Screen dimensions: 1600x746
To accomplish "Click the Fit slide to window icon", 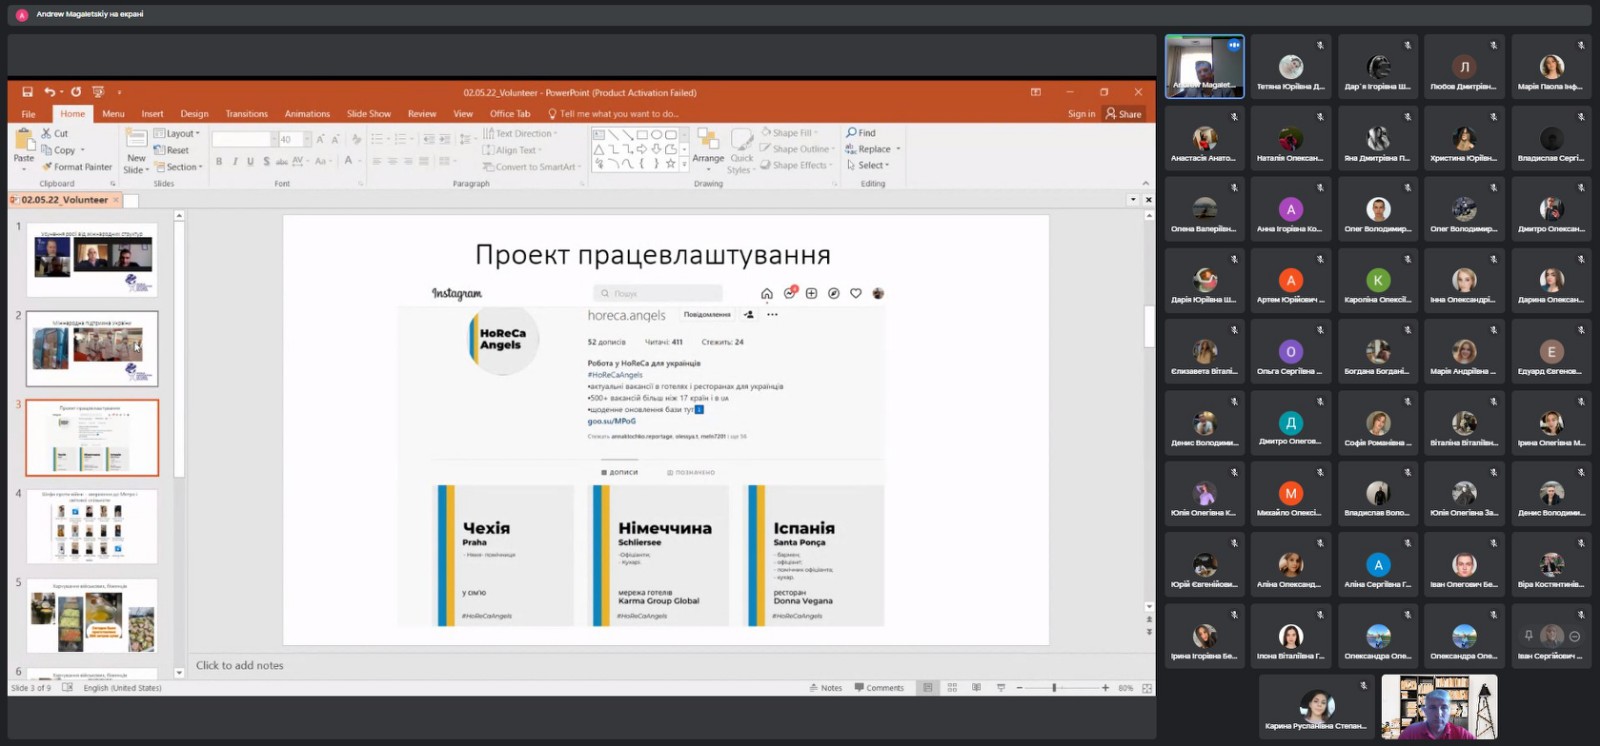I will (x=1147, y=688).
